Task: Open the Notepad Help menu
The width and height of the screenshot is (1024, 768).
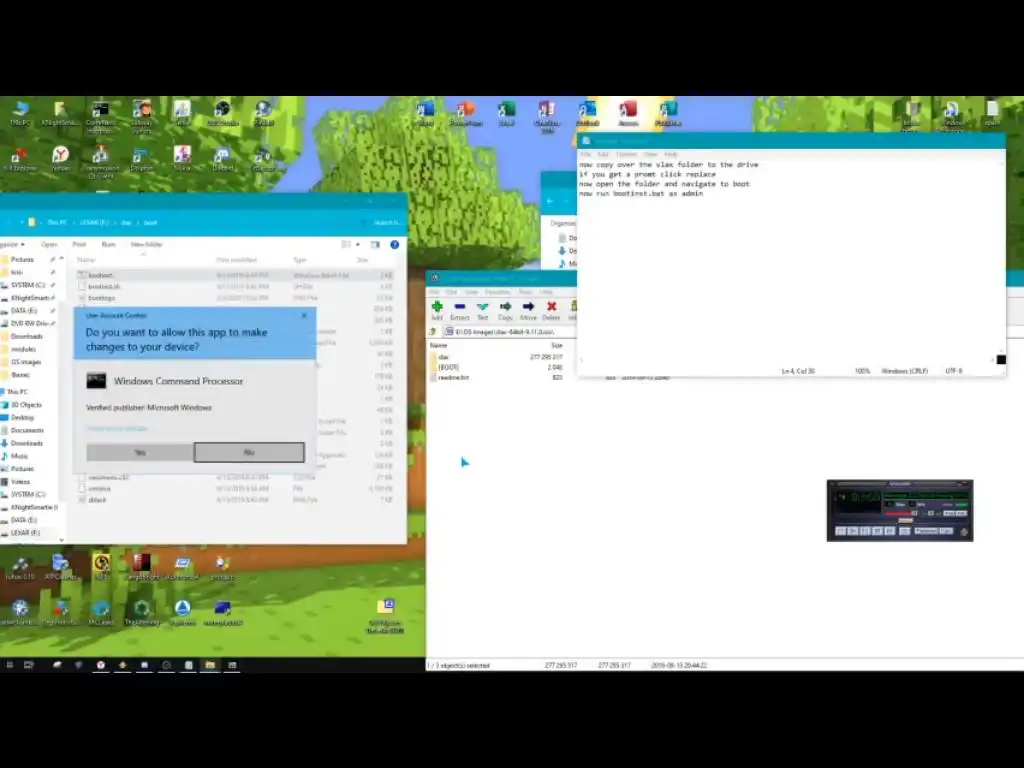Action: coord(671,154)
